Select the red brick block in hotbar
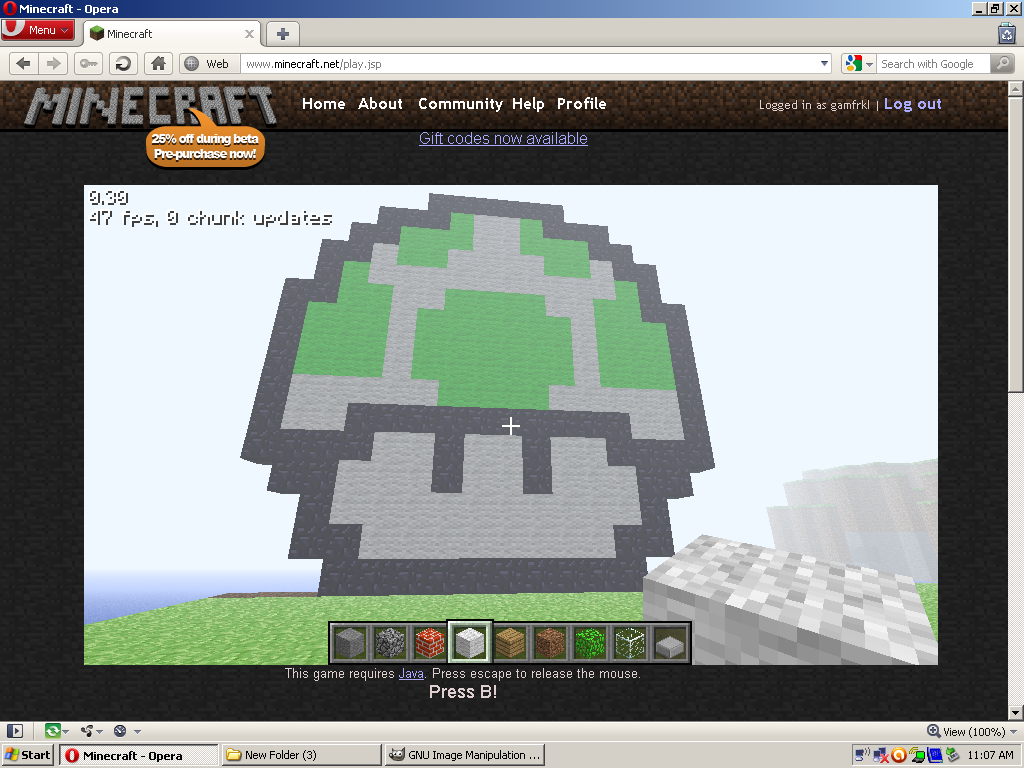This screenshot has height=768, width=1024. click(x=429, y=642)
